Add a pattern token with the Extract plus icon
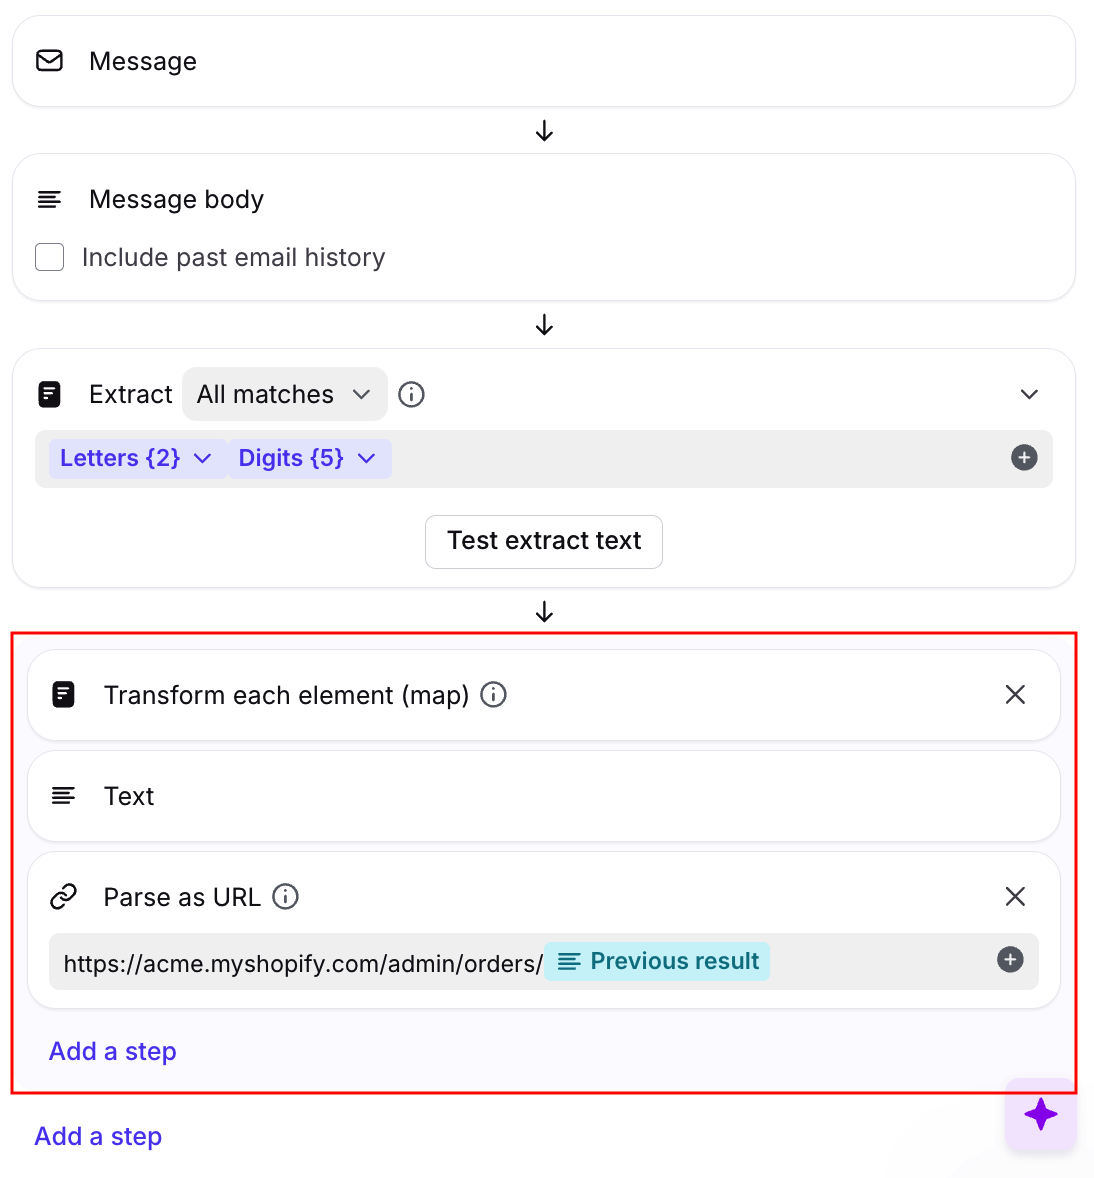The height and width of the screenshot is (1178, 1094). [1024, 458]
